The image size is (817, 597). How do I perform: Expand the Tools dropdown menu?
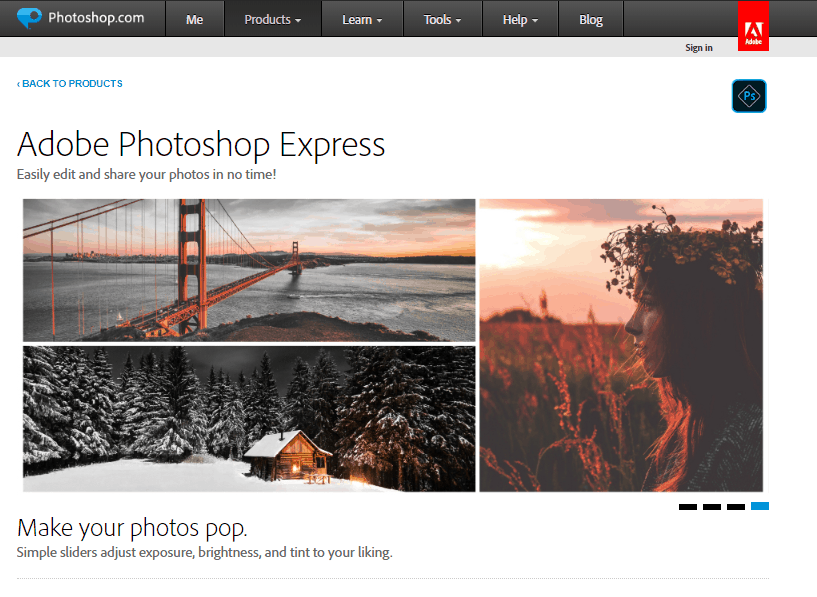tap(442, 19)
